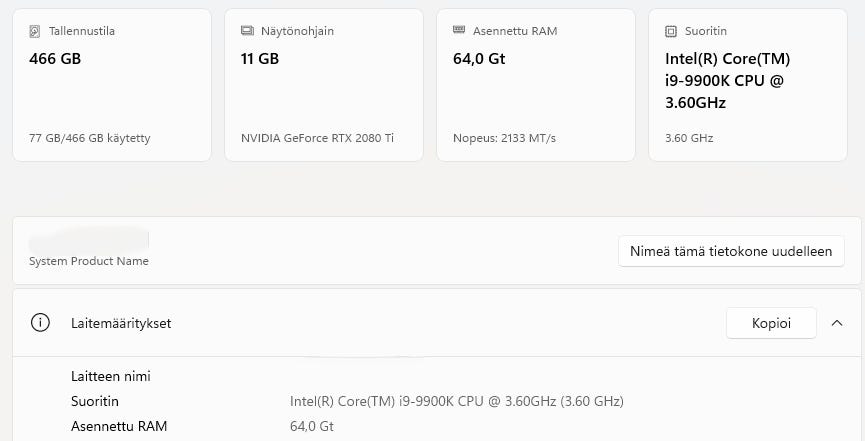Open the Näytönohjain 11 GB card

click(323, 85)
